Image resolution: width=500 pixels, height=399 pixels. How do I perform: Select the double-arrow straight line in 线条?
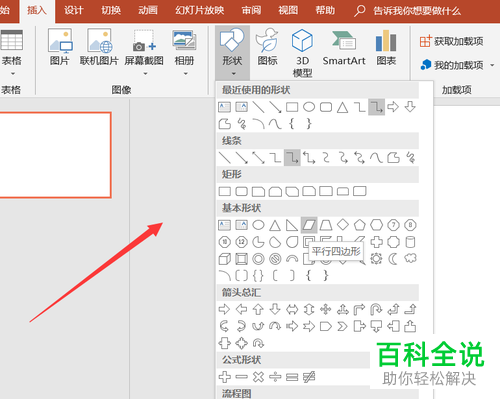tap(258, 158)
